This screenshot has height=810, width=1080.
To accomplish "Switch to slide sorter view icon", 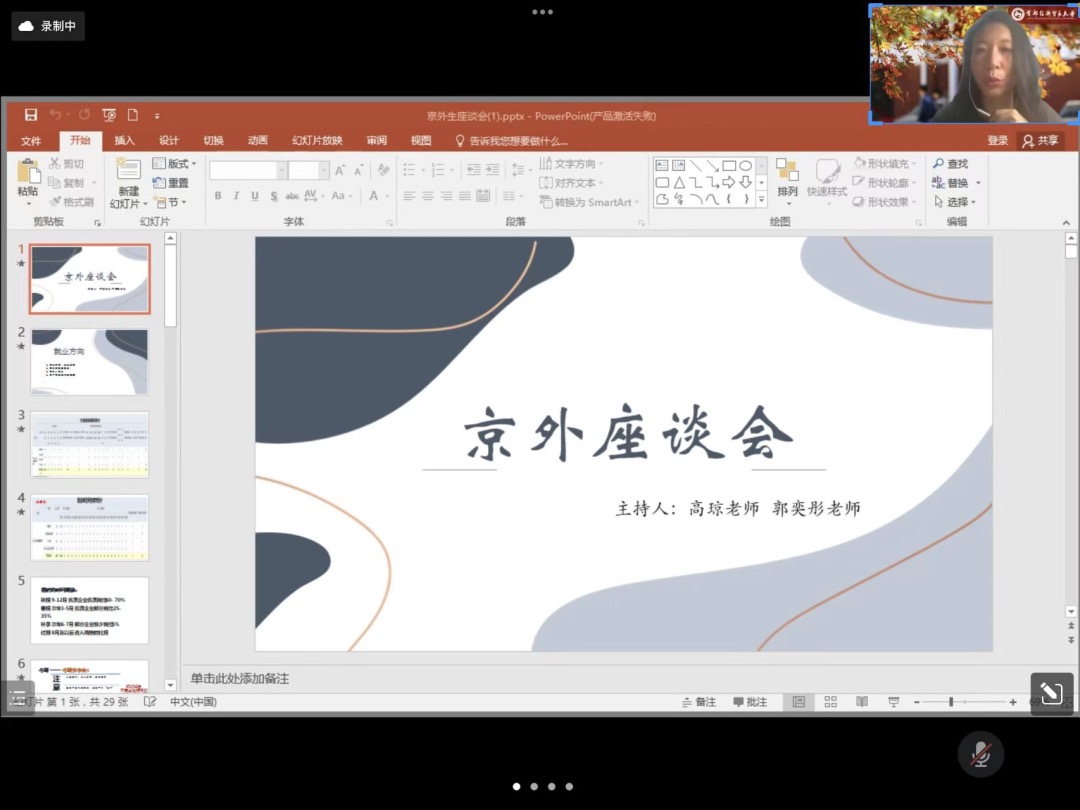I will [x=830, y=702].
